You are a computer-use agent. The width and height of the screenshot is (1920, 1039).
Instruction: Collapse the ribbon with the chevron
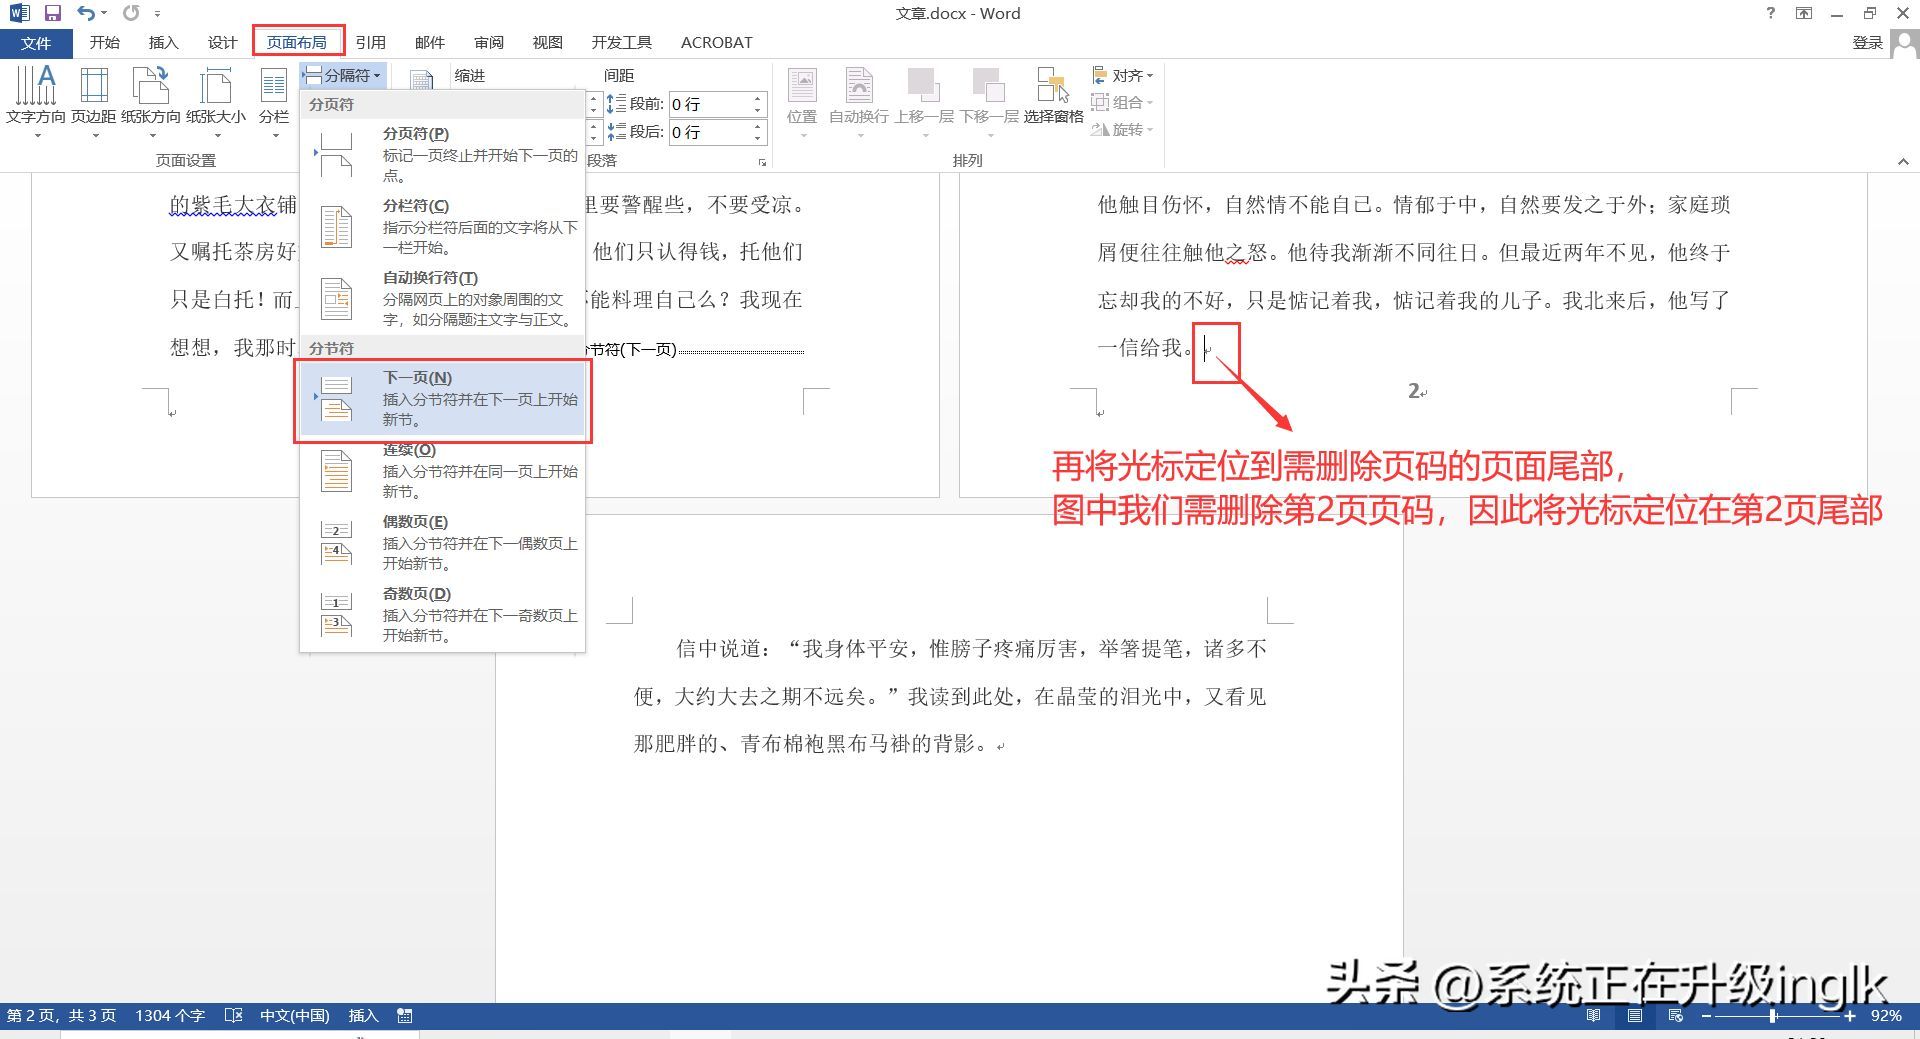[1903, 161]
